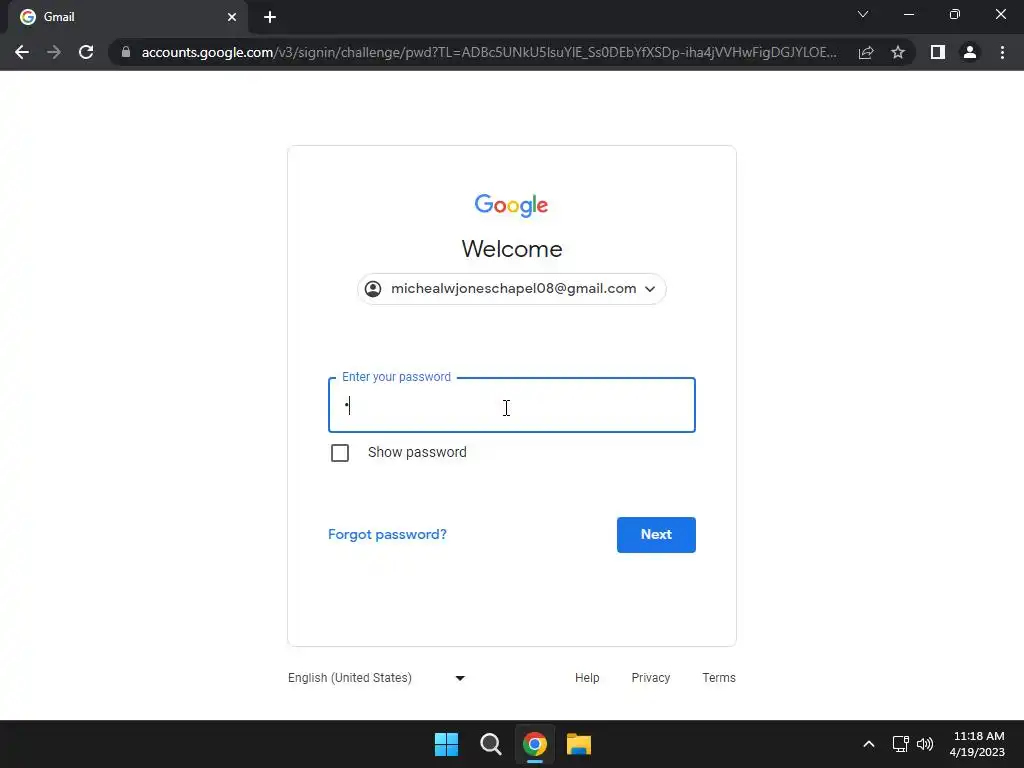Viewport: 1024px width, 768px height.
Task: Click the browser forward arrow
Action: [x=54, y=52]
